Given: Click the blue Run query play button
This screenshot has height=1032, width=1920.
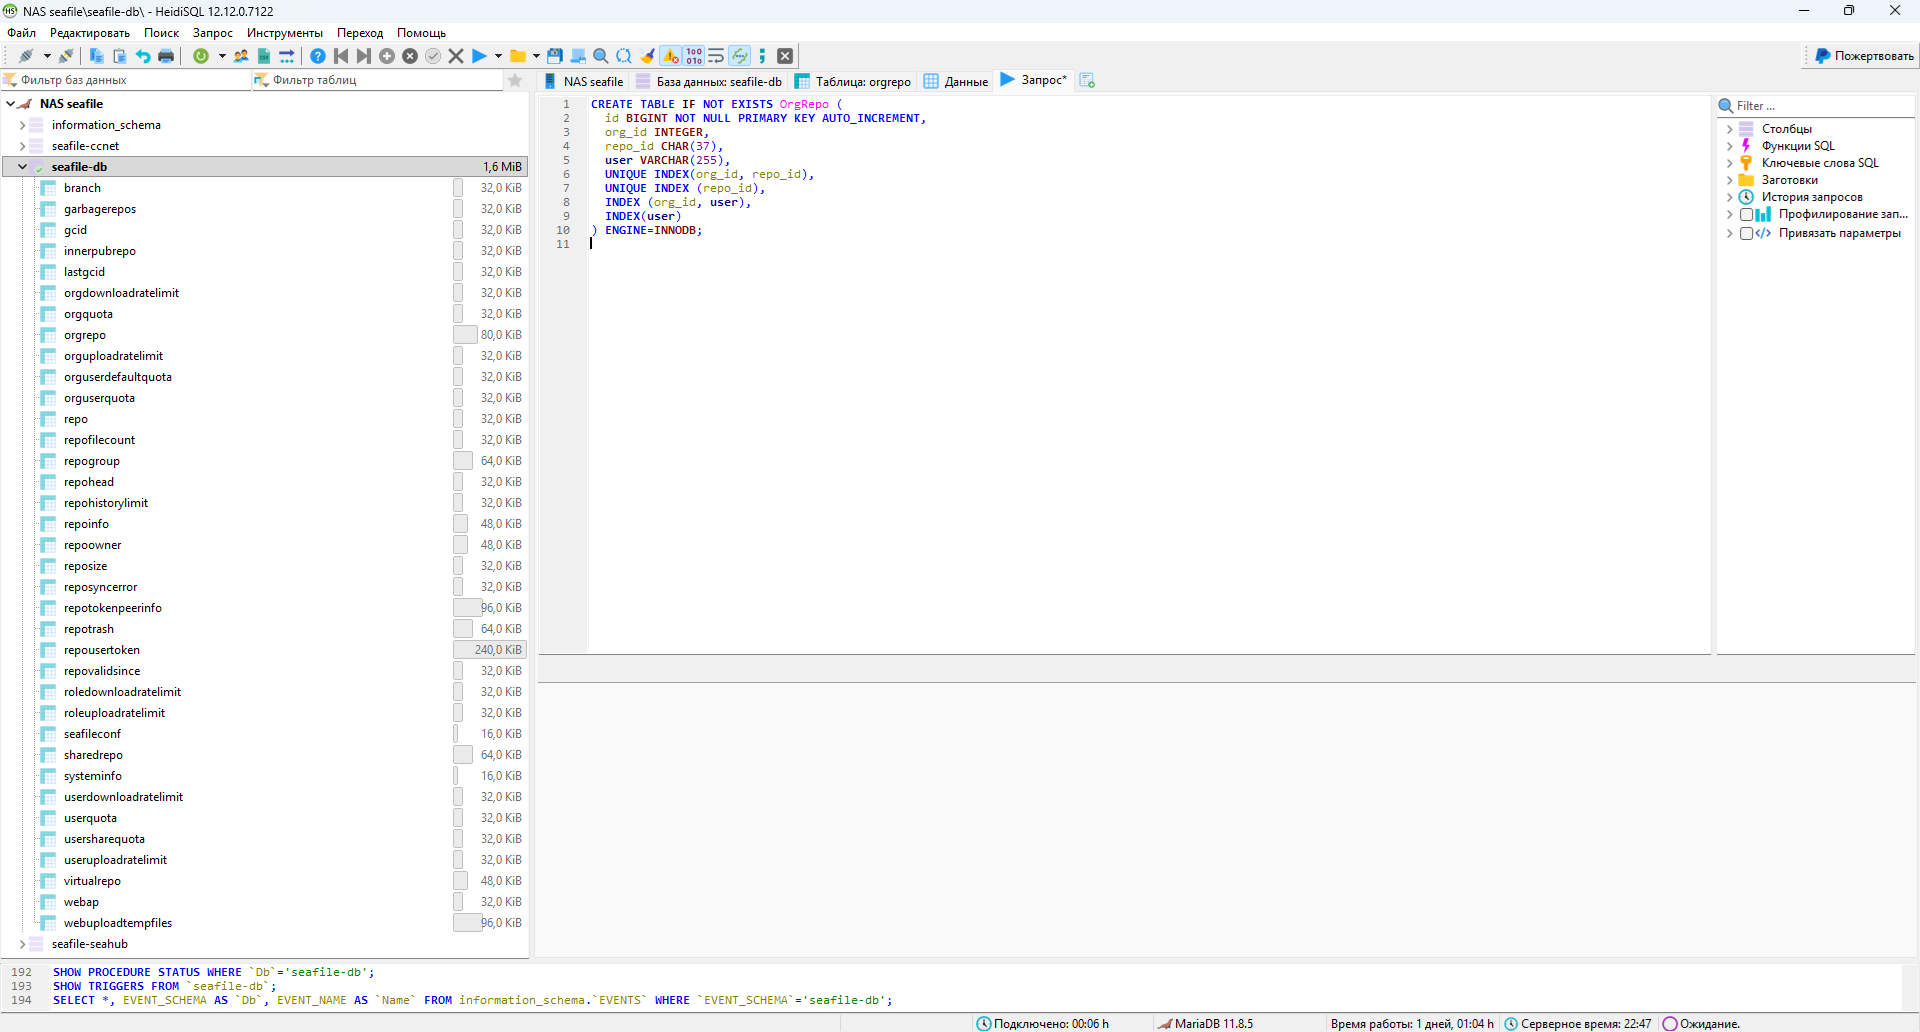Looking at the screenshot, I should pos(479,56).
